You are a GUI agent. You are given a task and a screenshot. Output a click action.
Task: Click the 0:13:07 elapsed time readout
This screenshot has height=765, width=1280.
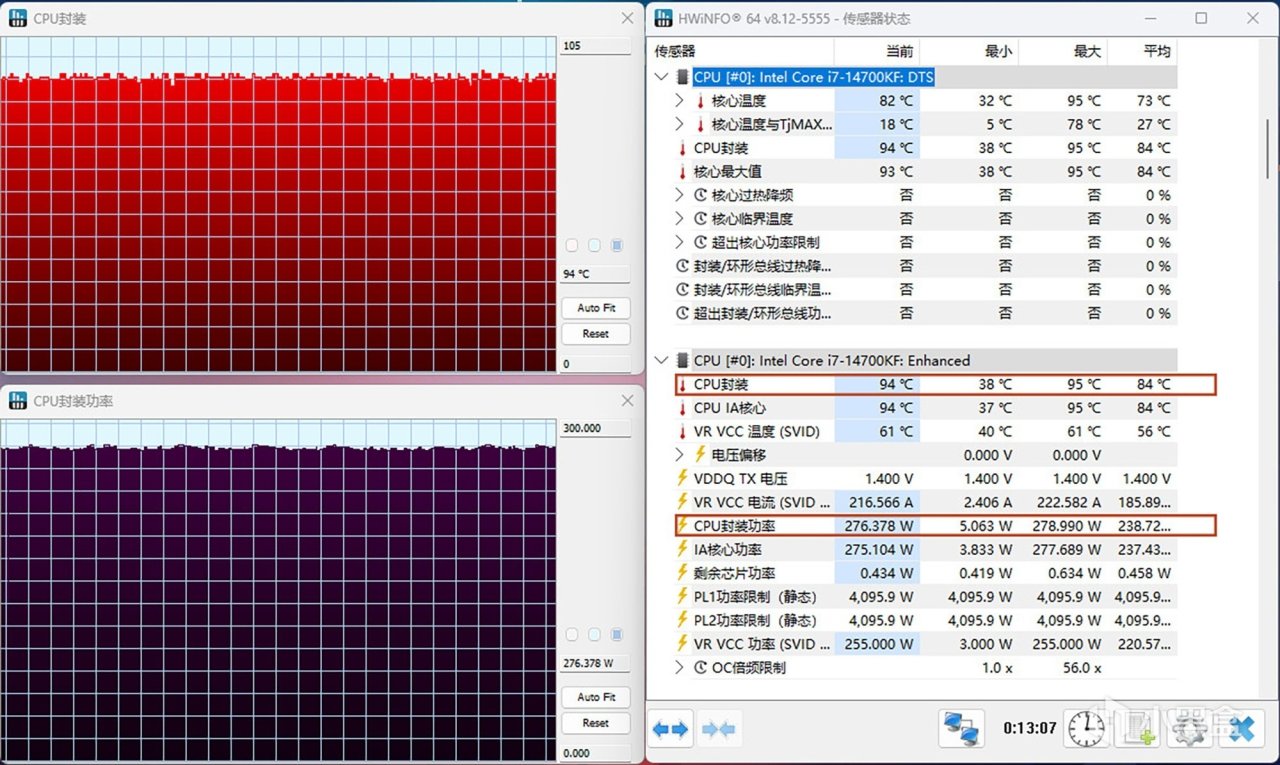[x=1029, y=728]
